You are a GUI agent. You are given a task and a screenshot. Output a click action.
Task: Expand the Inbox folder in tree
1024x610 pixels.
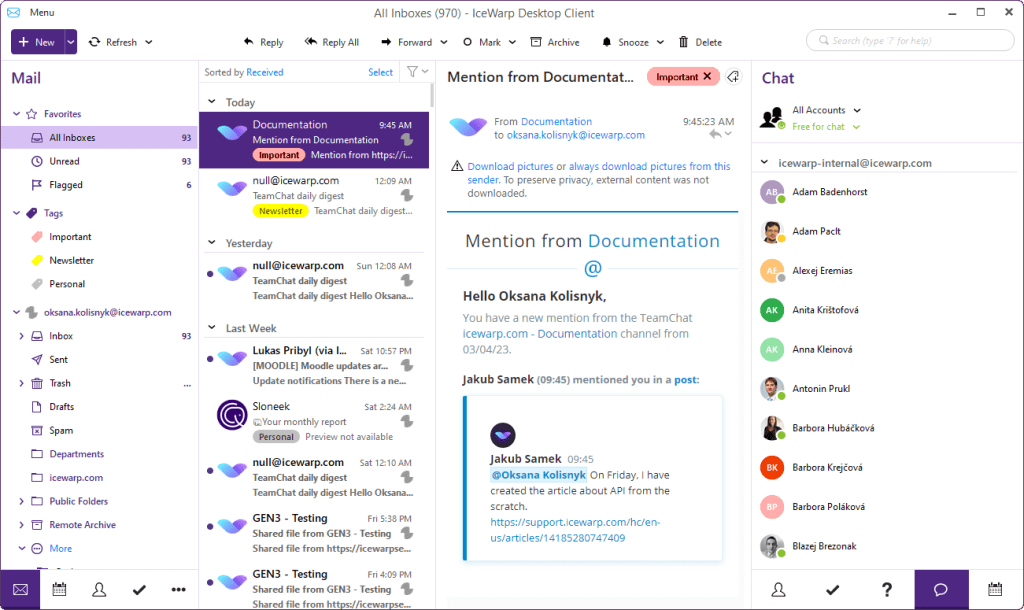[21, 336]
